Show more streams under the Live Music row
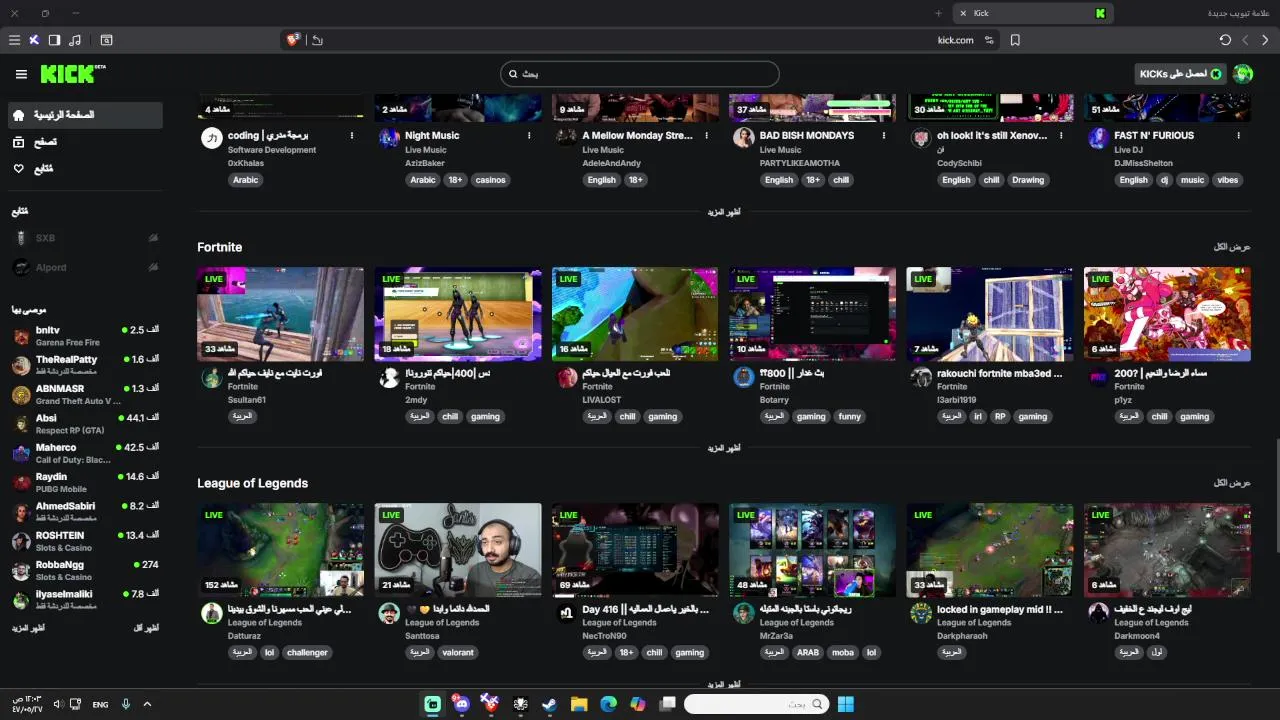The image size is (1280, 720). click(724, 212)
